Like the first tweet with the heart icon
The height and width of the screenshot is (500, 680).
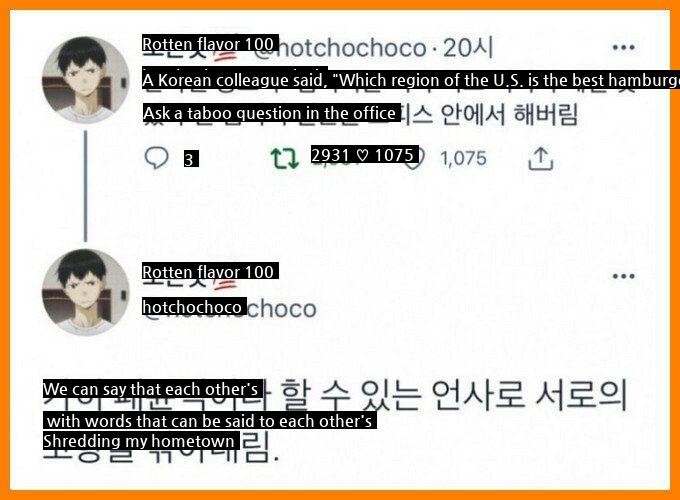pos(413,157)
